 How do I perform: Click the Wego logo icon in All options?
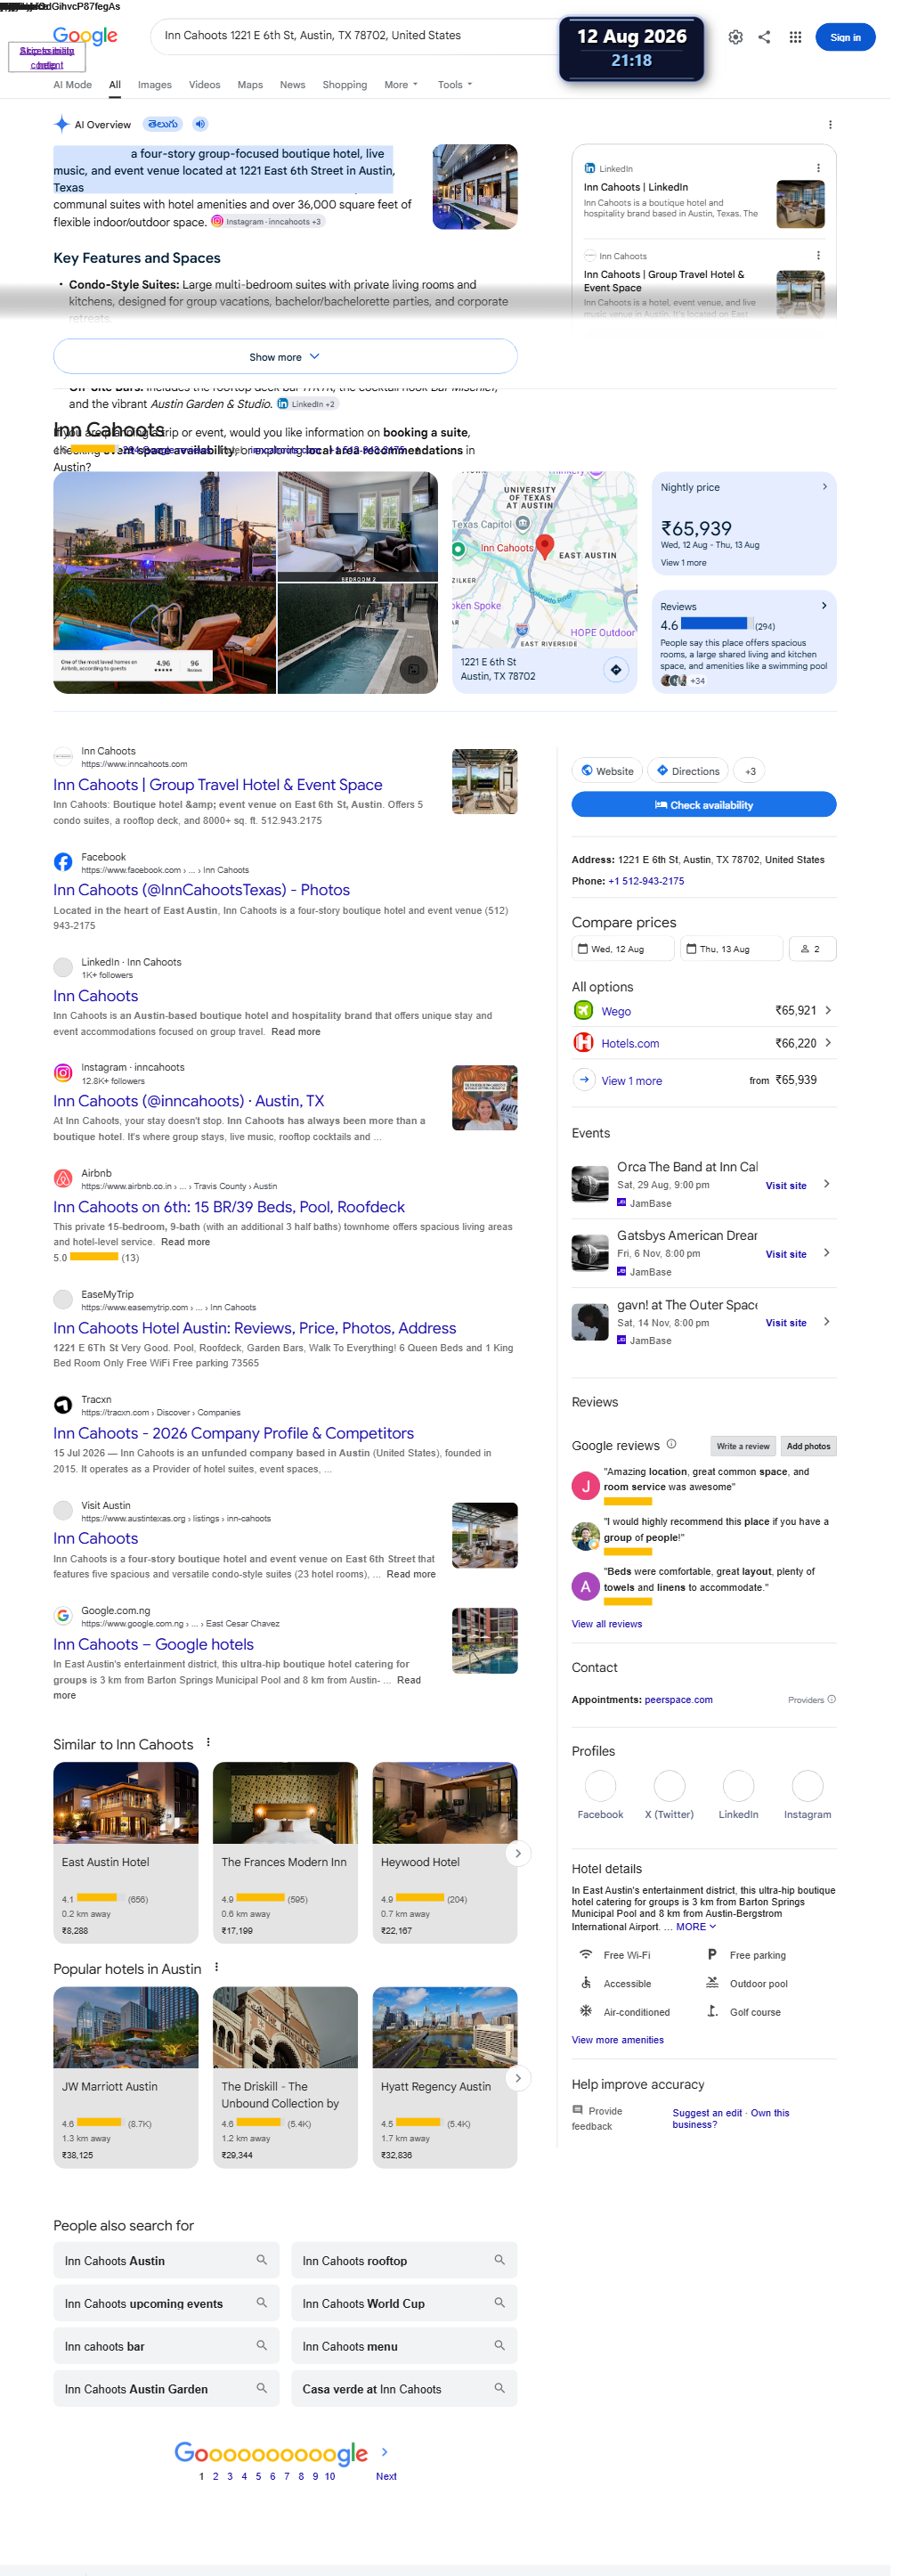pyautogui.click(x=583, y=1010)
